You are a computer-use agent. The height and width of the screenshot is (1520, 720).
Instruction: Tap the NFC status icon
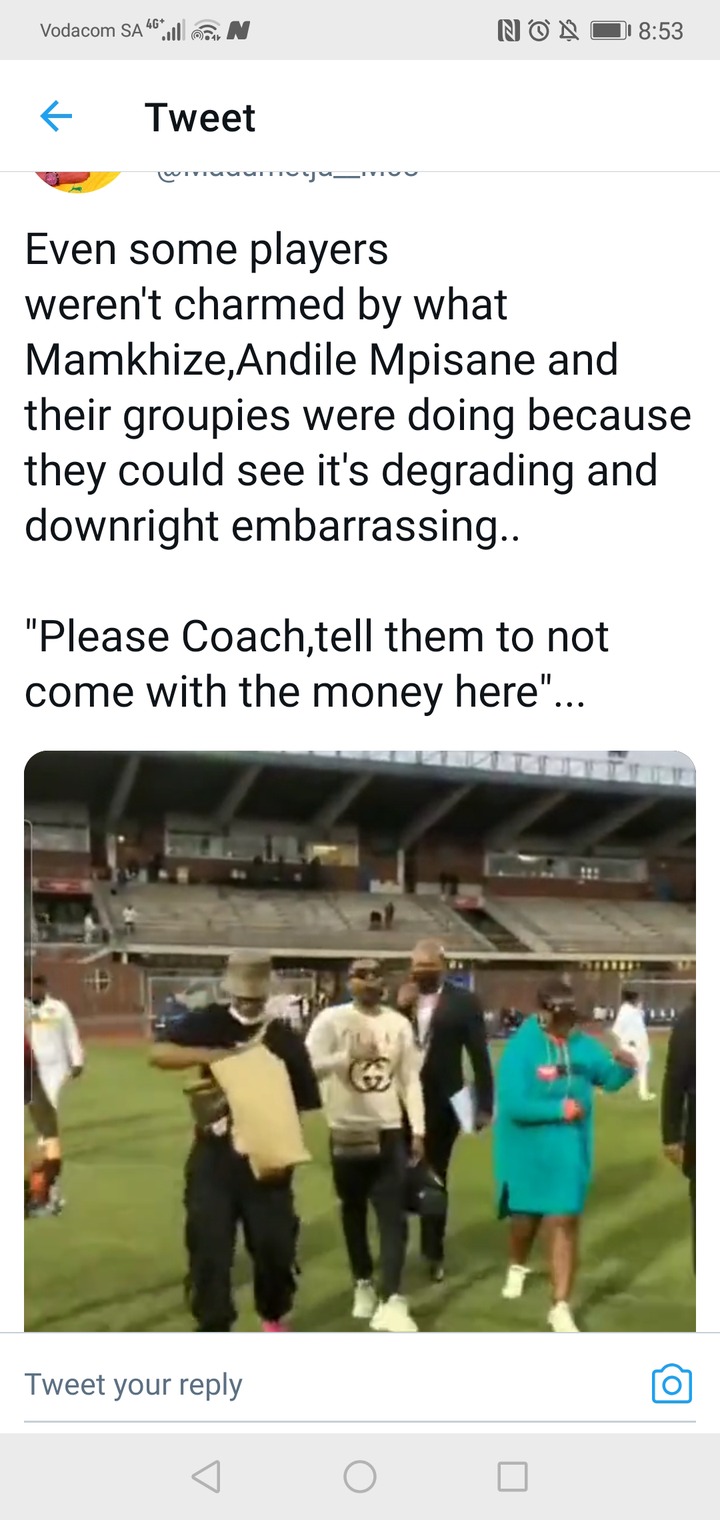pos(509,30)
